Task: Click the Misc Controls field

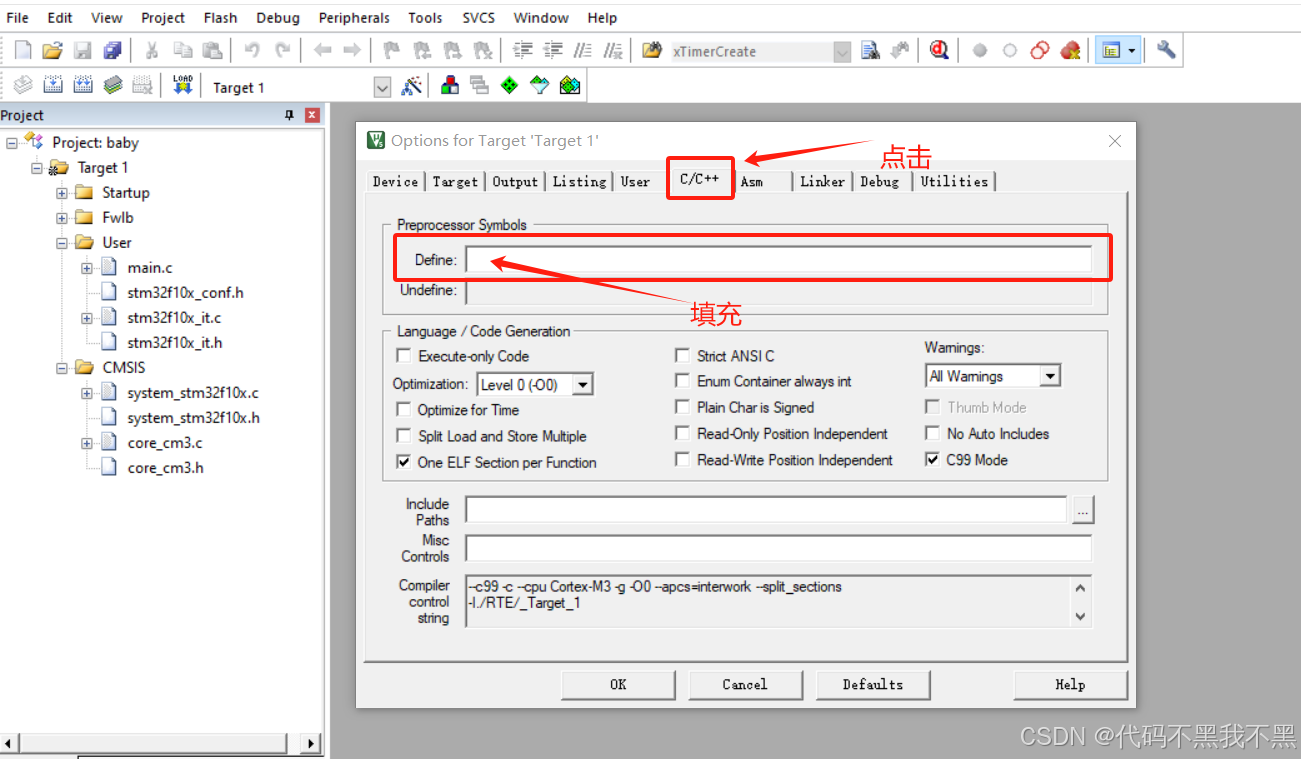Action: pyautogui.click(x=779, y=548)
